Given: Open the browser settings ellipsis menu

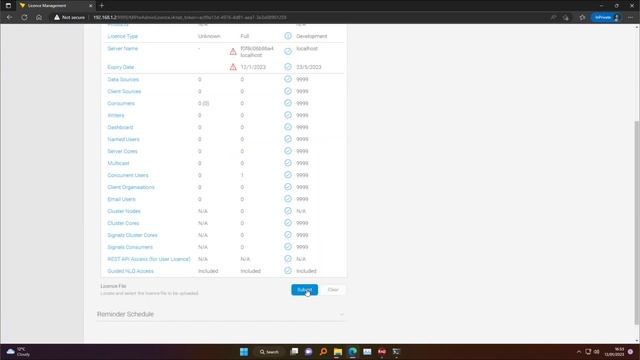Looking at the screenshot, I should point(631,18).
